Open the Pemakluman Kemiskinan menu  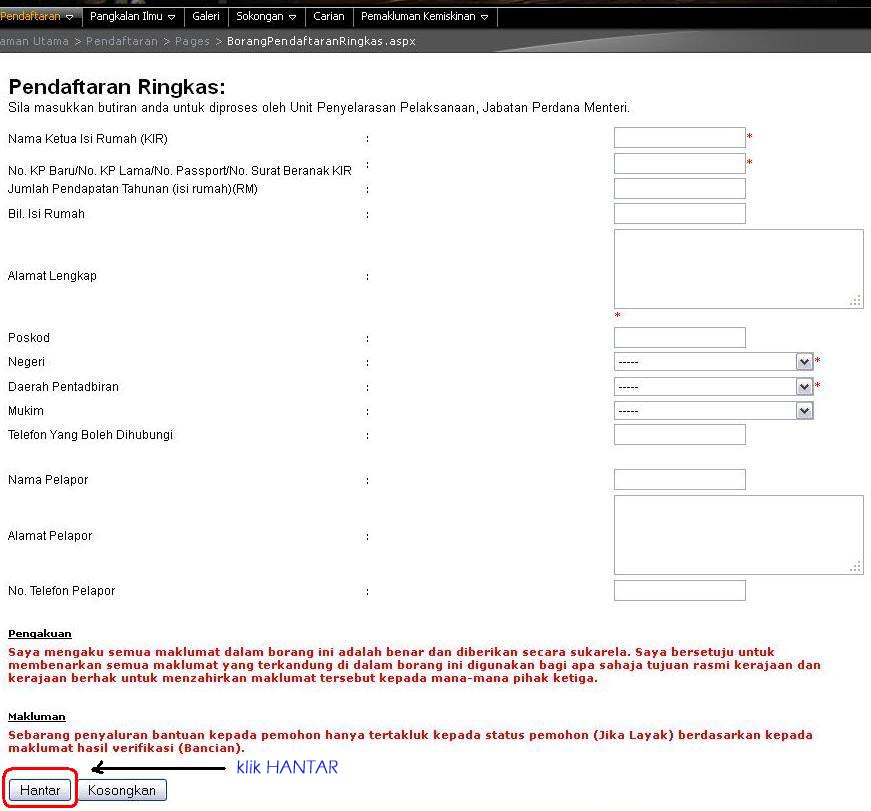pos(425,17)
